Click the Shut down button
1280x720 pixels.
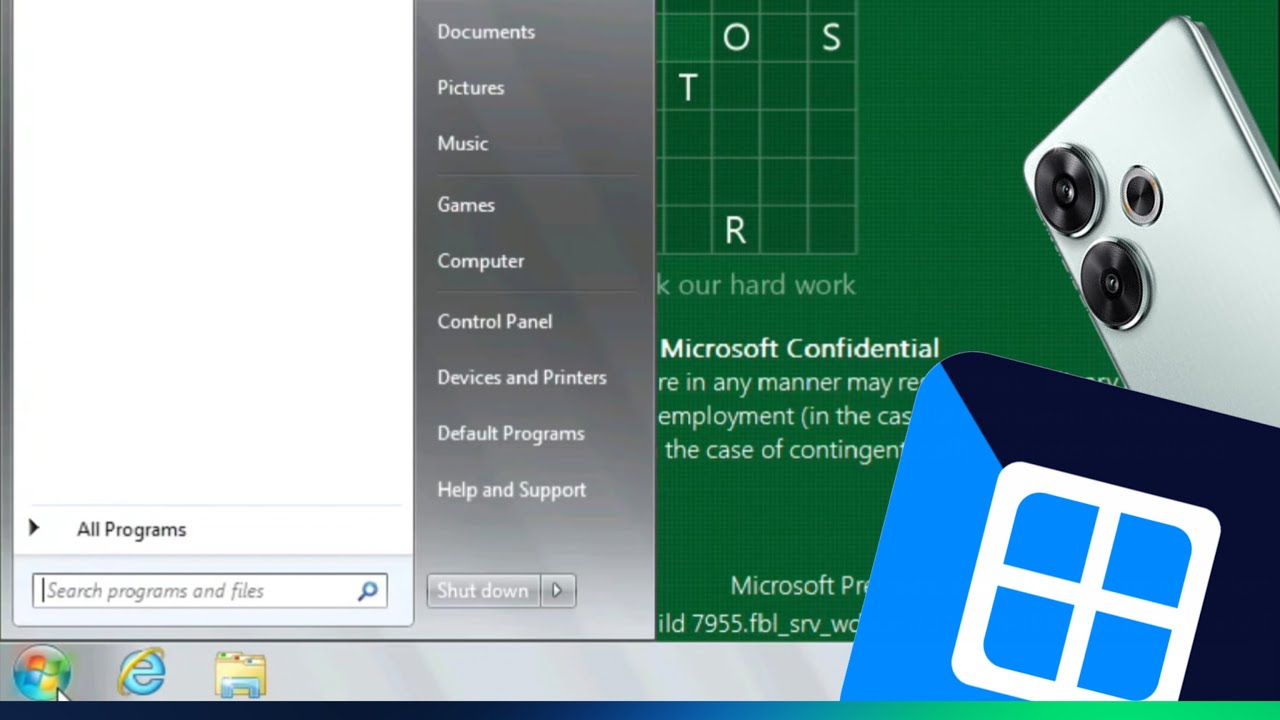tap(483, 591)
